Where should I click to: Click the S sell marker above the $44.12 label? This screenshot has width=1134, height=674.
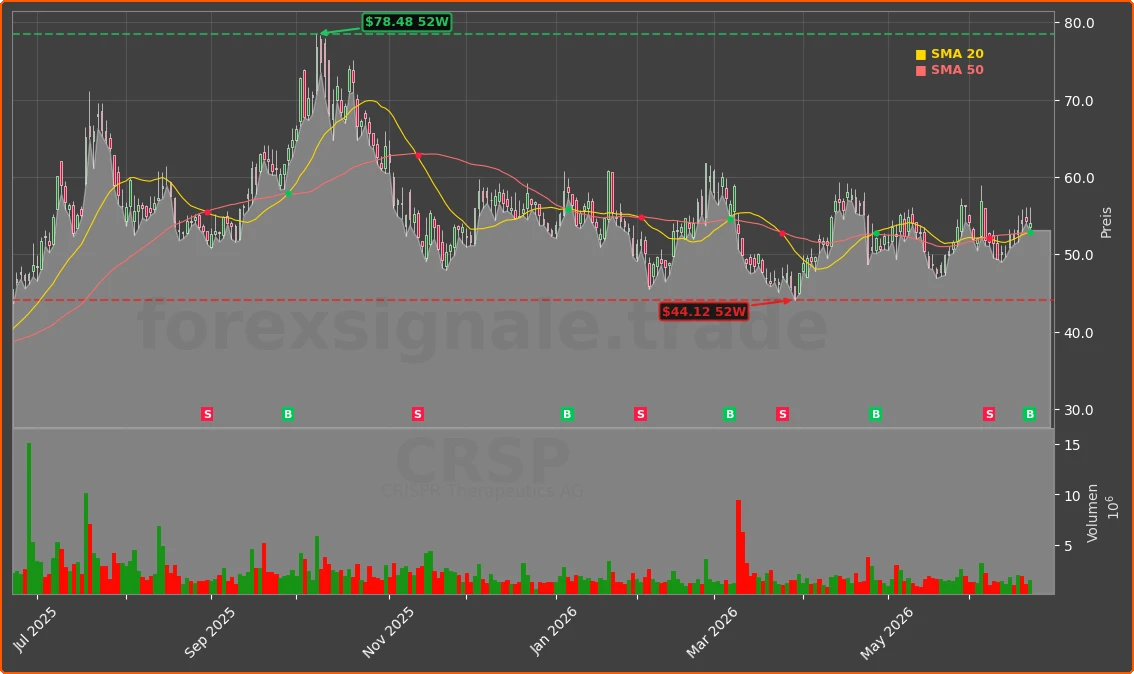pos(782,414)
